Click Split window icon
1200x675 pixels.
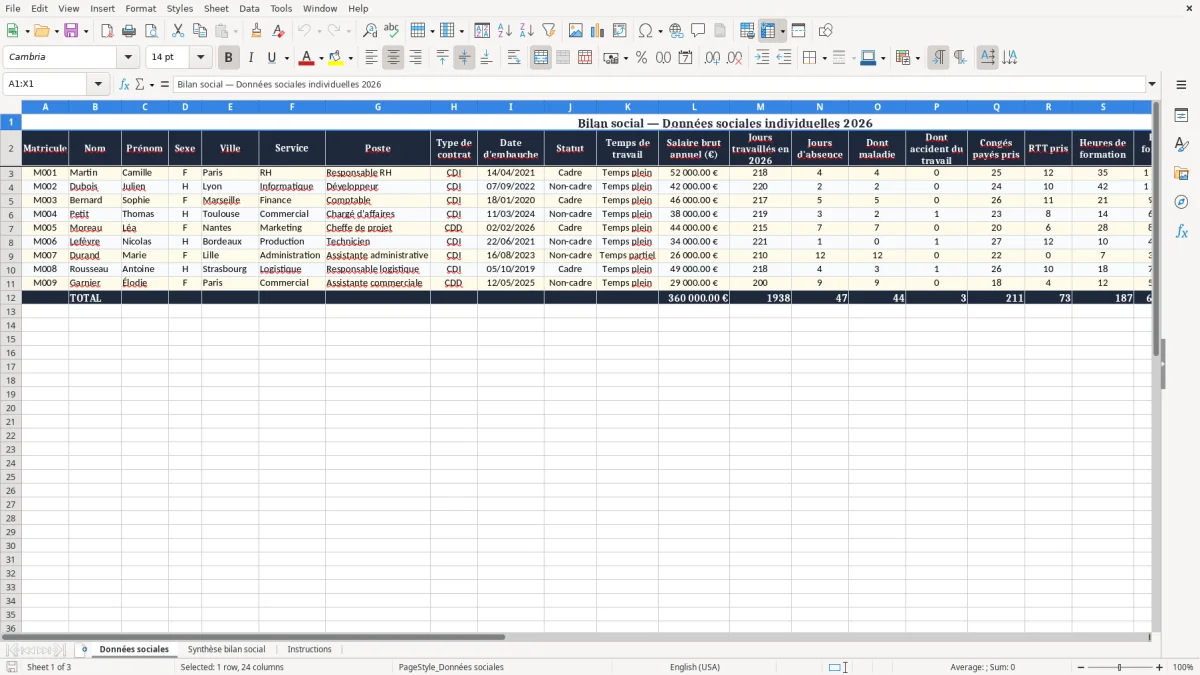pos(798,31)
